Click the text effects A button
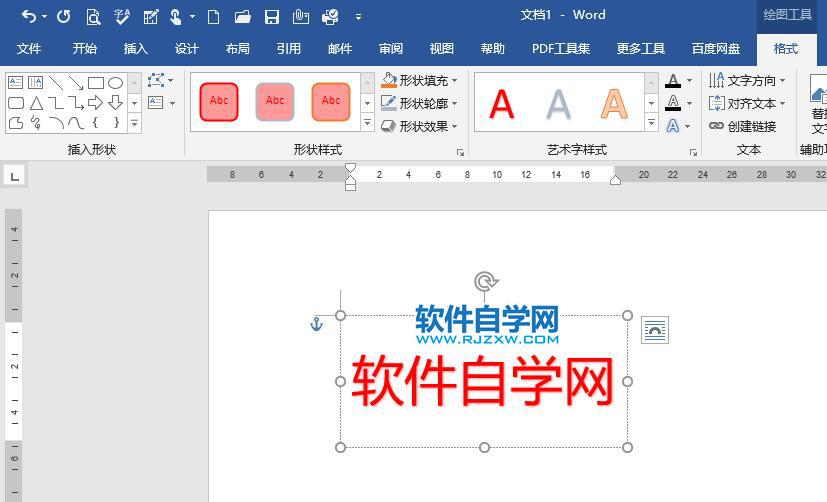 coord(672,126)
